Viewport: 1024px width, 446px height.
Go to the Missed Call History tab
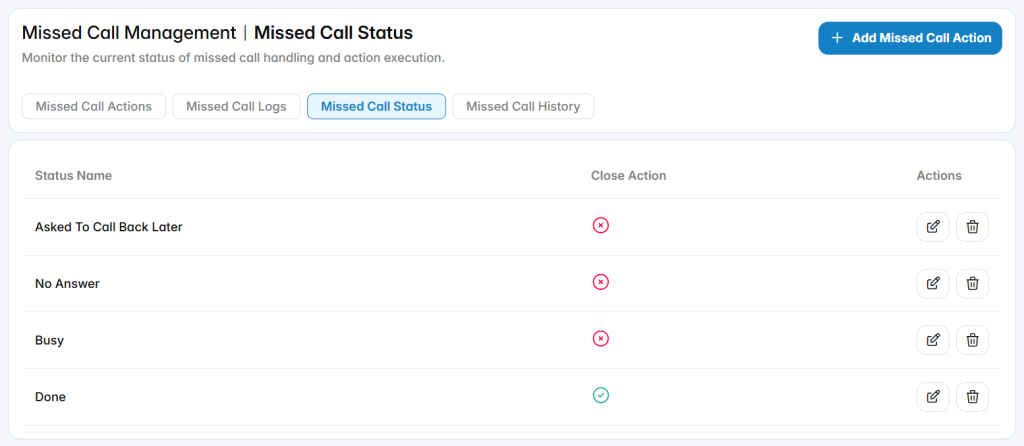click(x=523, y=106)
